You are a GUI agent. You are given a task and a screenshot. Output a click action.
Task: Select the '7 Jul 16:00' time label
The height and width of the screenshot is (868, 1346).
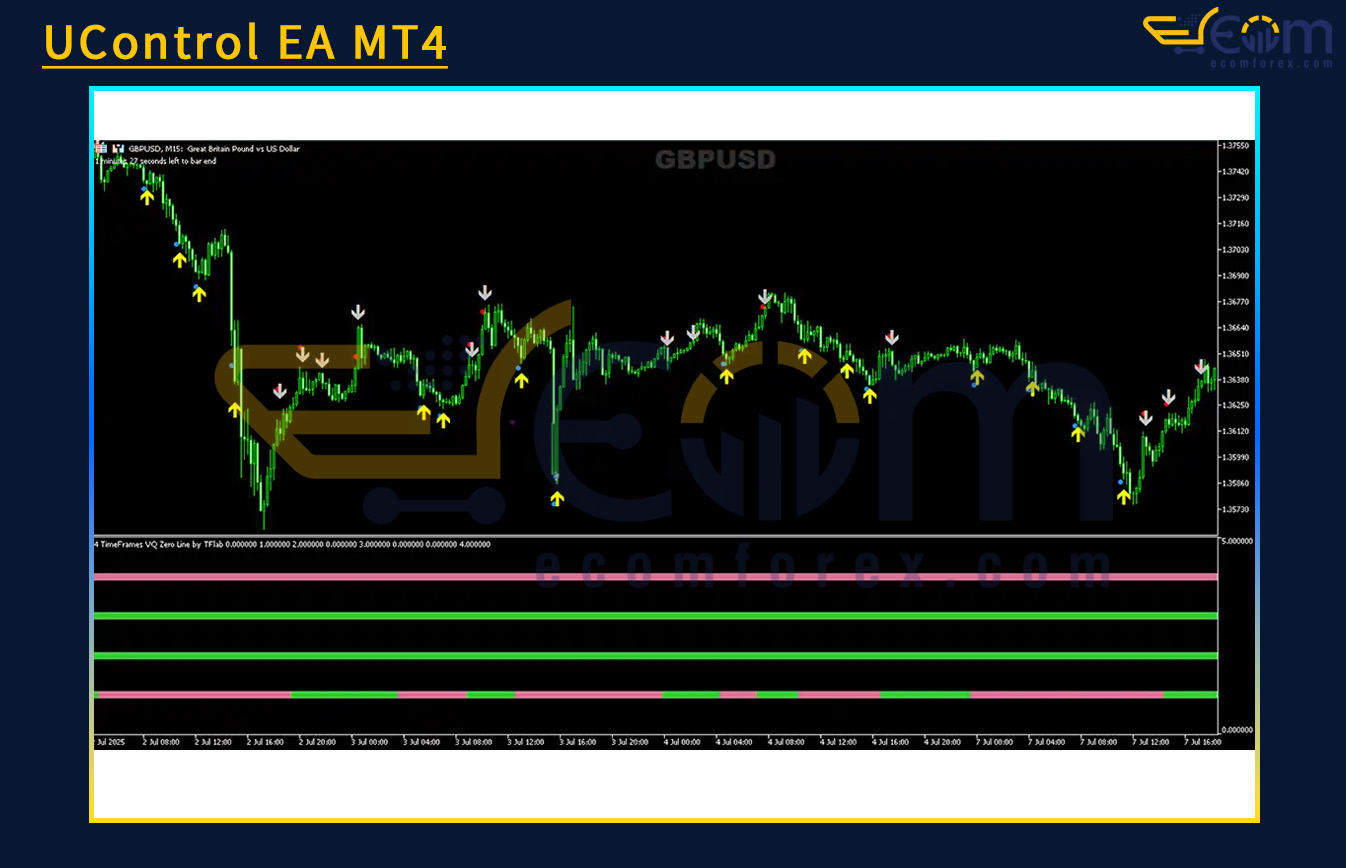point(1202,742)
